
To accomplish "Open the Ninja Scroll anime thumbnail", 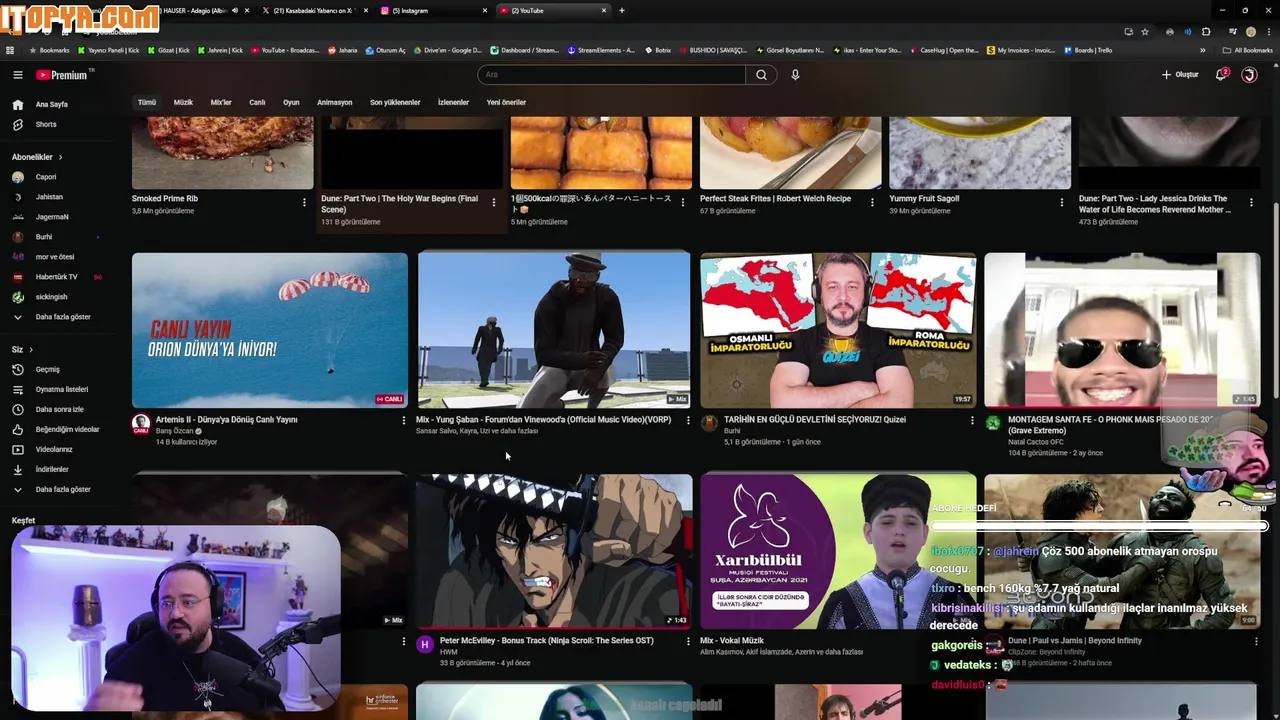I will click(554, 551).
